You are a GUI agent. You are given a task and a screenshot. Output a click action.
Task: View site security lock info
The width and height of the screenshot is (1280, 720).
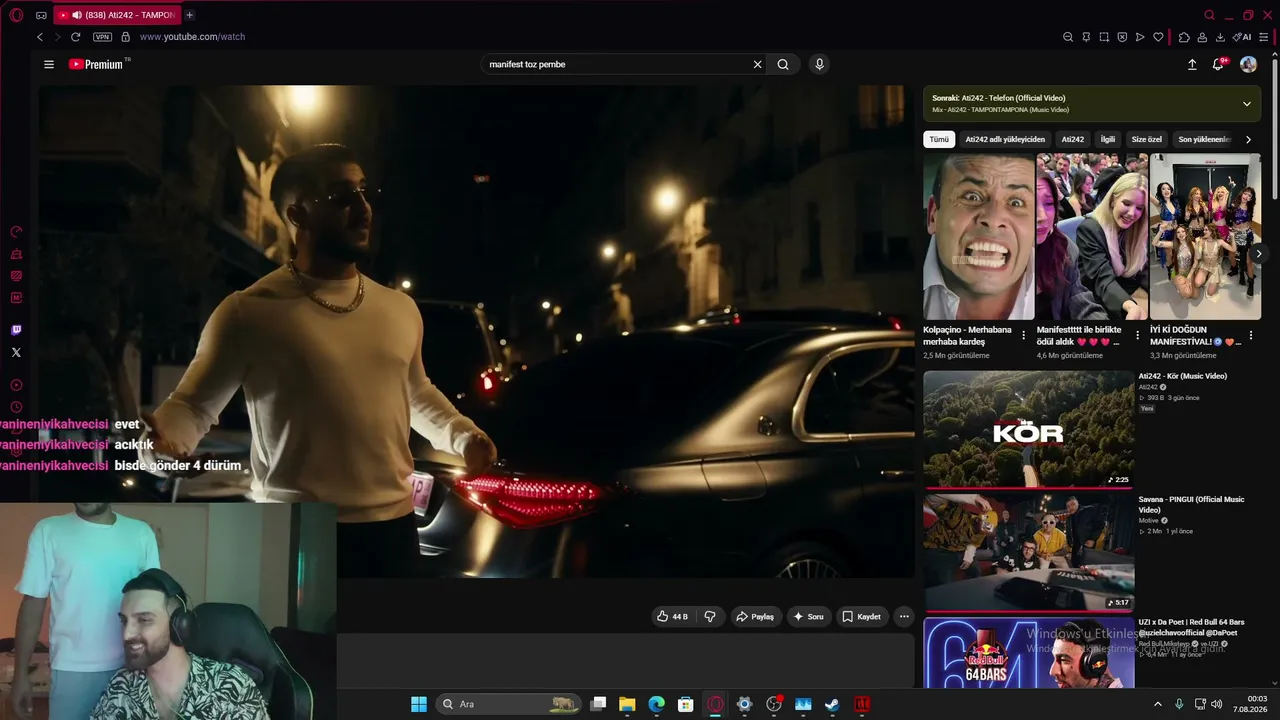point(125,37)
